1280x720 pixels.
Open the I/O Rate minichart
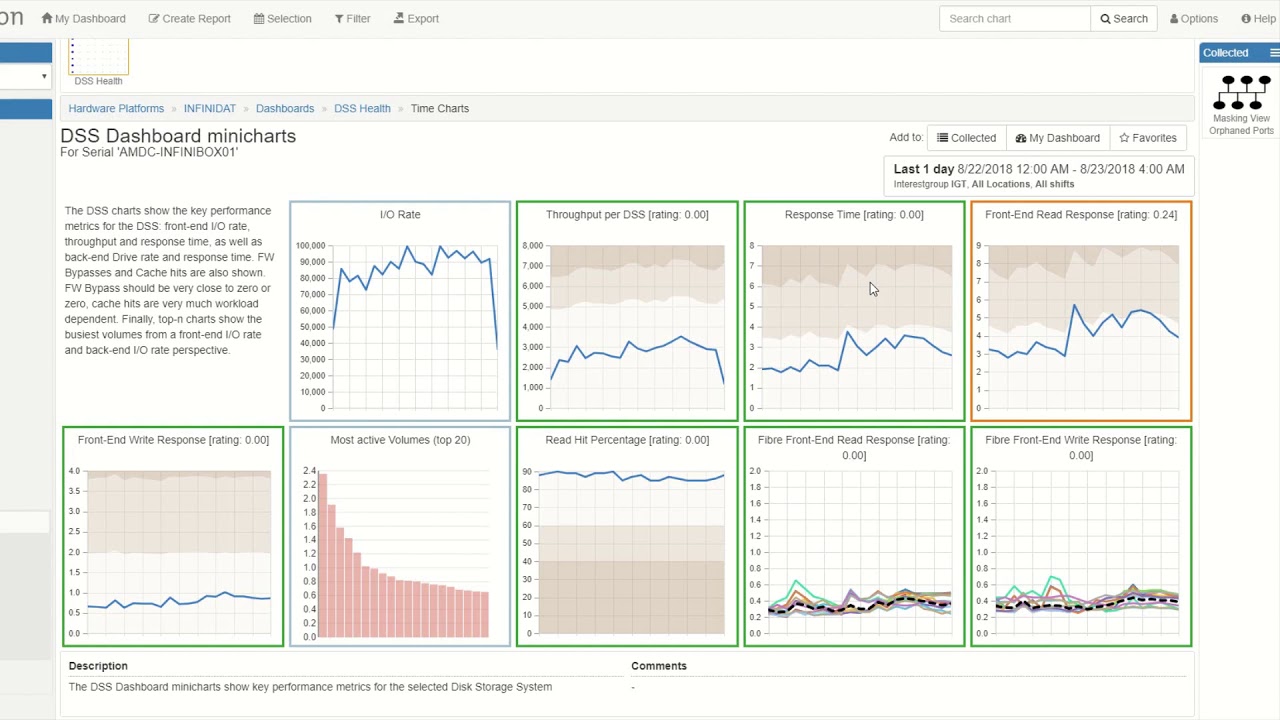400,311
